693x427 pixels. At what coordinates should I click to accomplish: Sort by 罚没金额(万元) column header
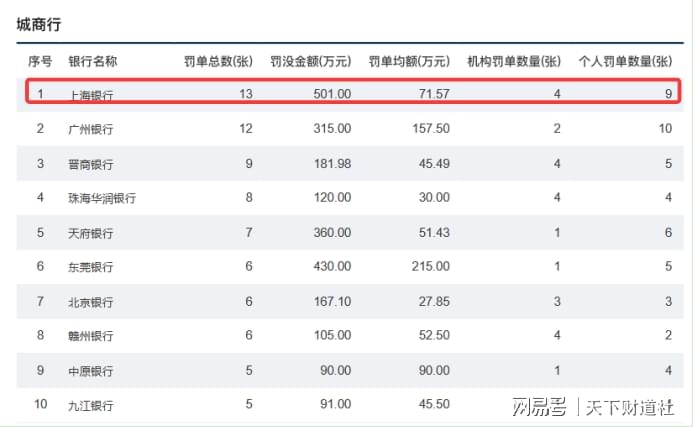[310, 62]
